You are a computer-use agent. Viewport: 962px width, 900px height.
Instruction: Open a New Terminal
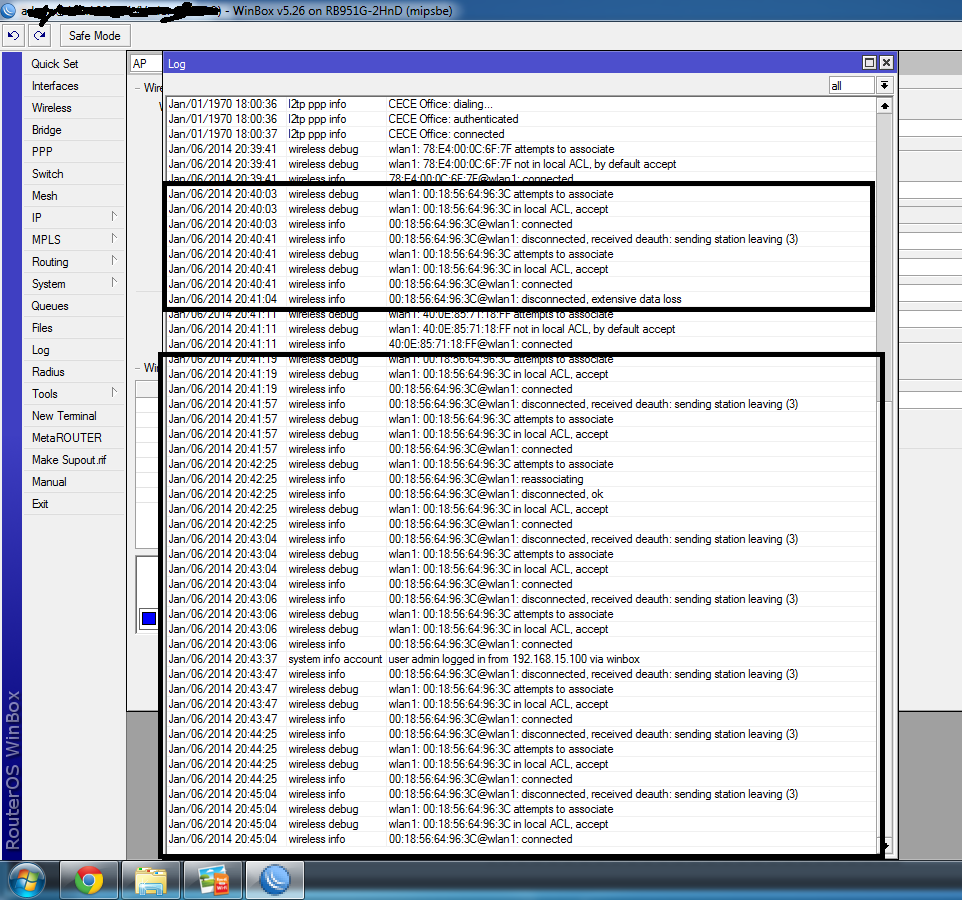coord(64,415)
